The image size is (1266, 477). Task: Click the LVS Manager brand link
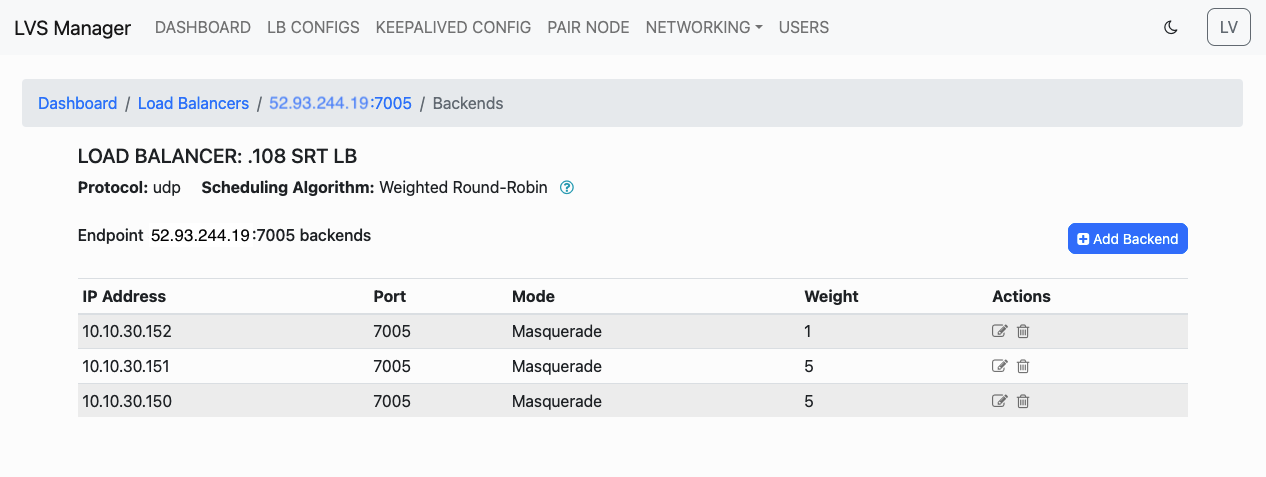72,28
